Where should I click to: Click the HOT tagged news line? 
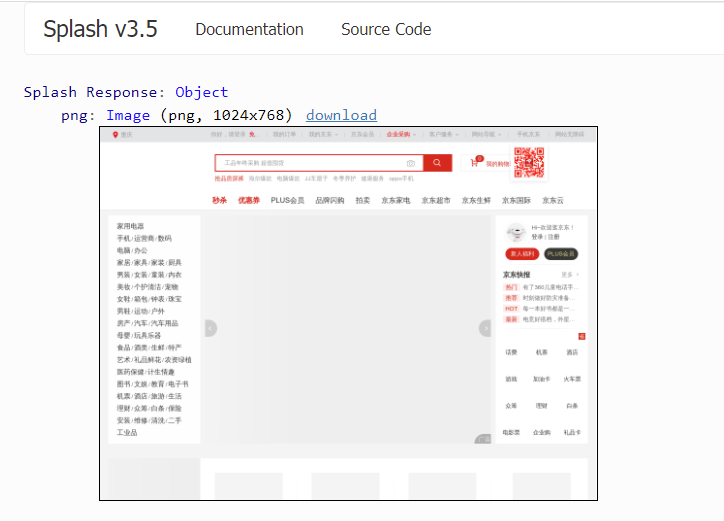click(x=541, y=309)
